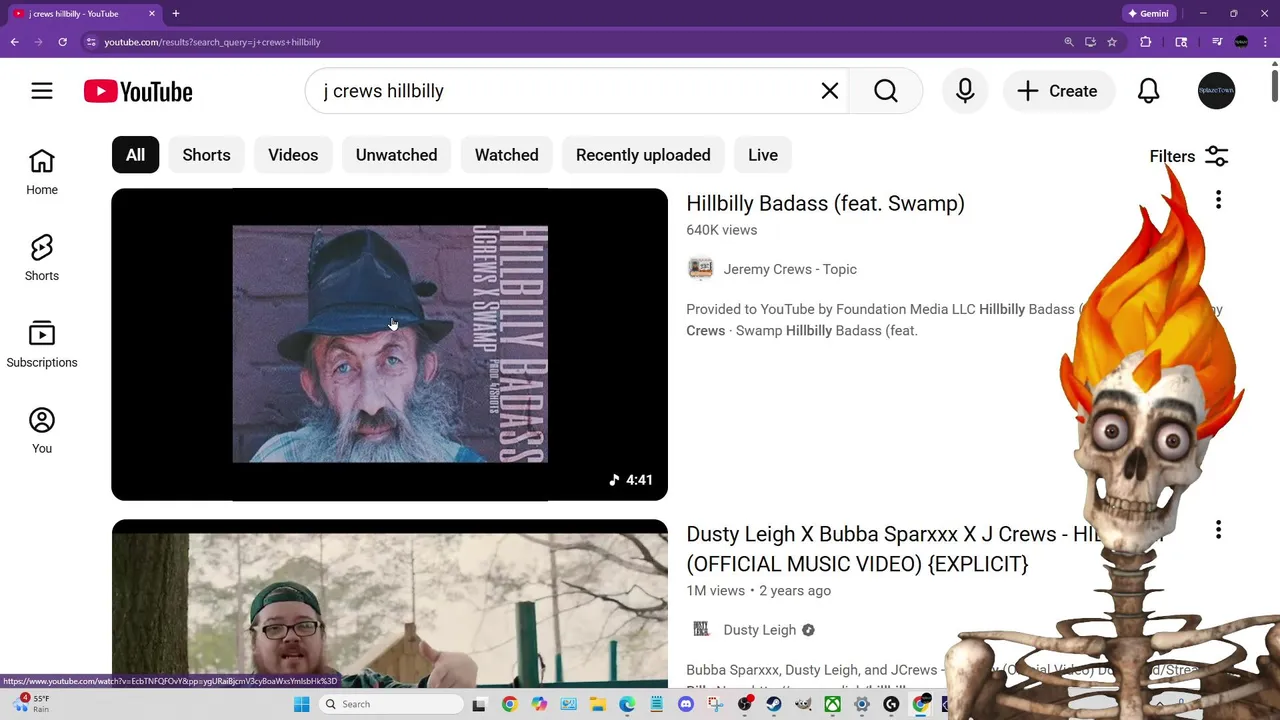Screen dimensions: 1280x720
Task: Open more options for Dusty Leigh video
Action: point(1218,530)
